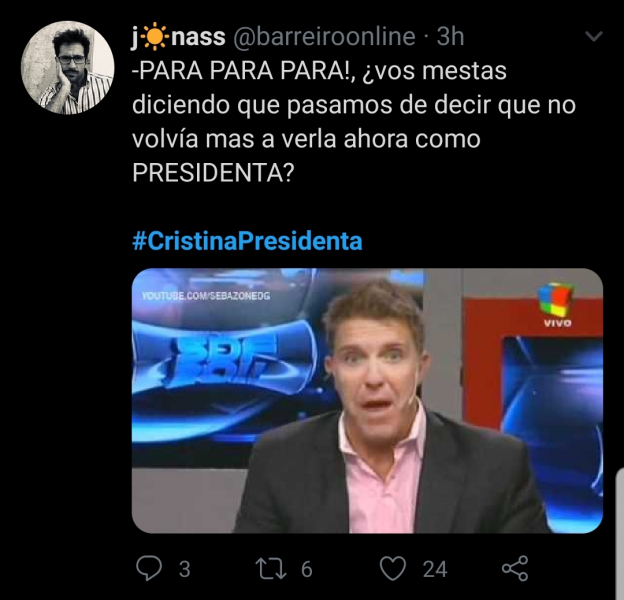Viewport: 624px width, 600px height.
Task: Open the share icon options
Action: pos(515,568)
